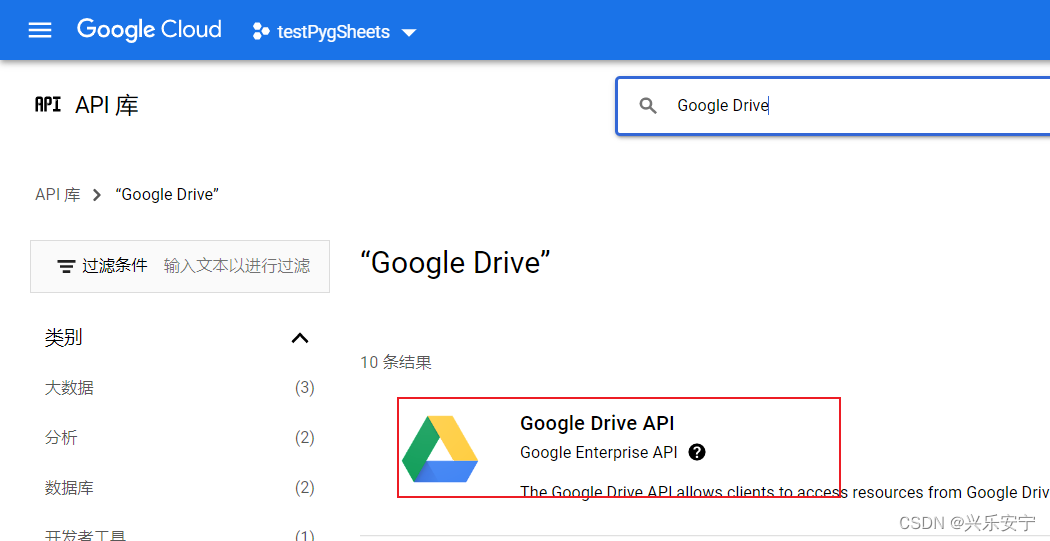Click the (3) count beside 大数据
This screenshot has width=1050, height=541.
pyautogui.click(x=305, y=388)
